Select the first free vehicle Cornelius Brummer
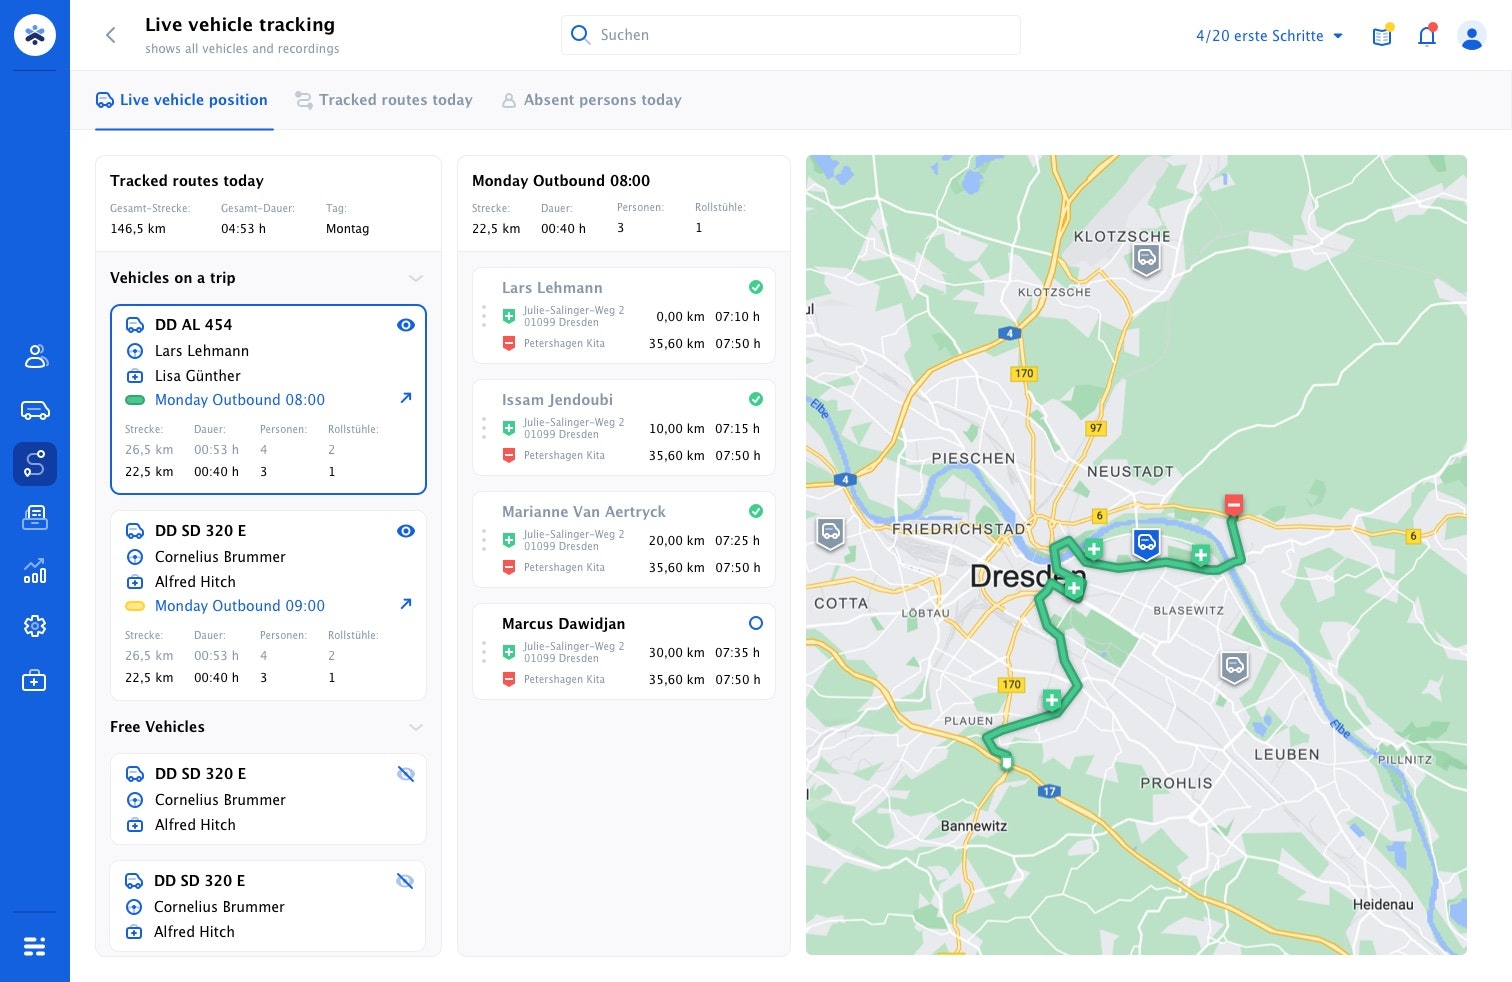This screenshot has width=1512, height=982. pyautogui.click(x=220, y=800)
